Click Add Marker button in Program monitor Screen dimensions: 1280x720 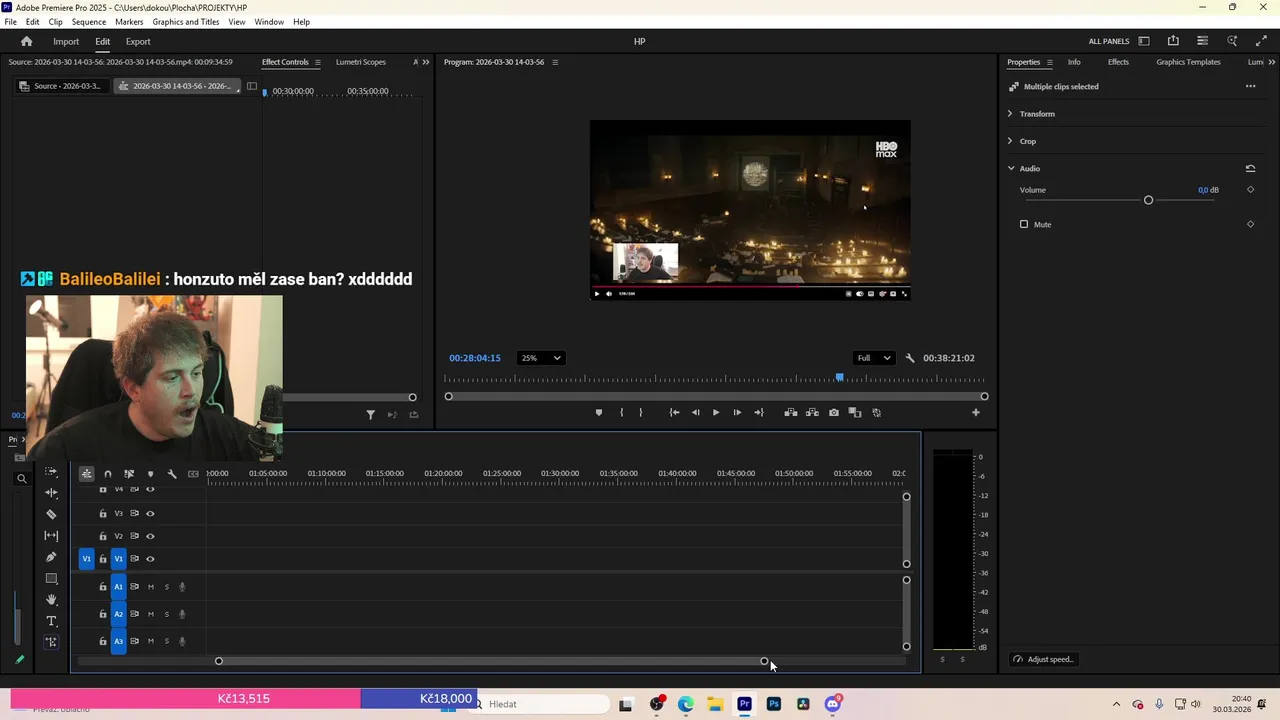click(599, 413)
